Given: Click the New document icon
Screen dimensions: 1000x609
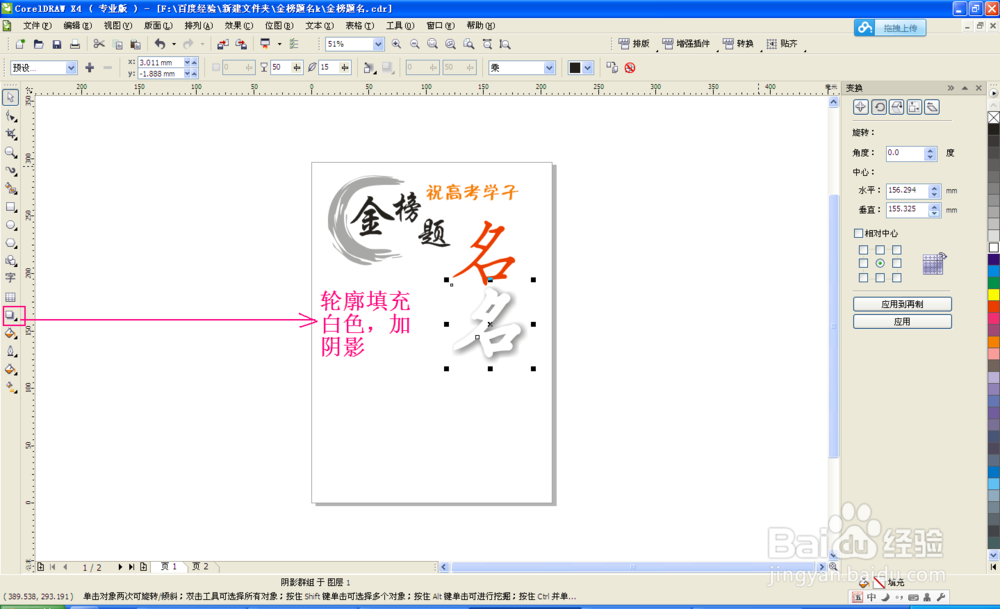Looking at the screenshot, I should pyautogui.click(x=20, y=44).
